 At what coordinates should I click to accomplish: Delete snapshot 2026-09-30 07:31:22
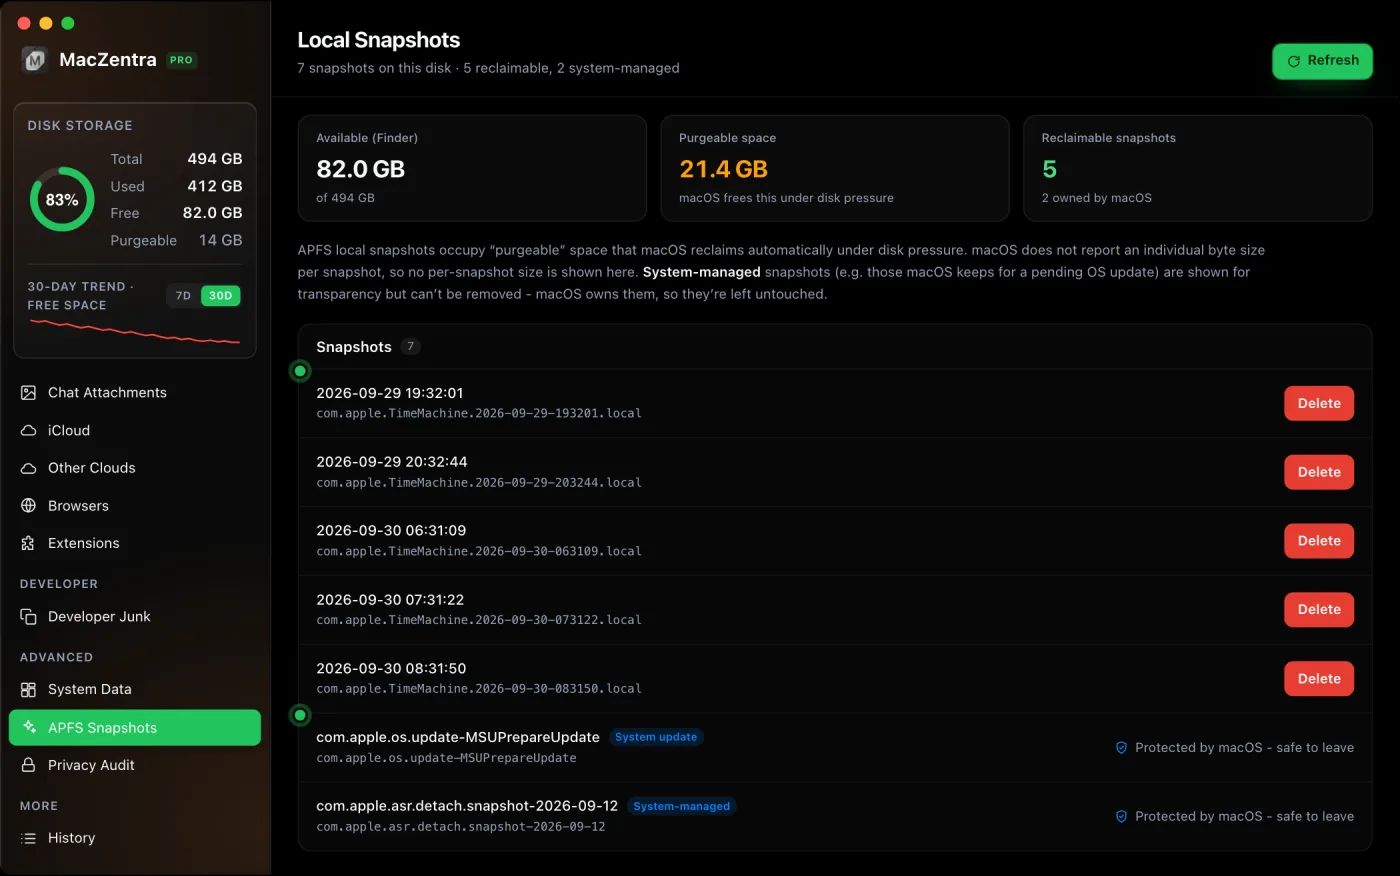point(1319,610)
